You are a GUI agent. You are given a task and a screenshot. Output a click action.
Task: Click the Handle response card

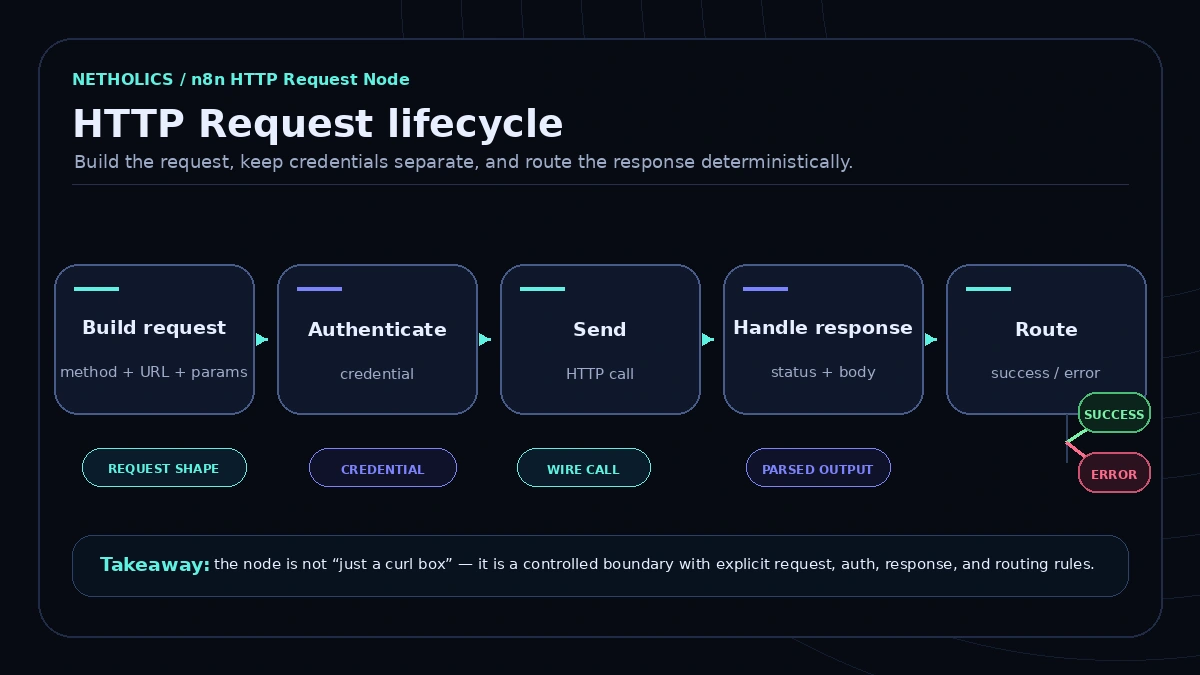point(823,339)
